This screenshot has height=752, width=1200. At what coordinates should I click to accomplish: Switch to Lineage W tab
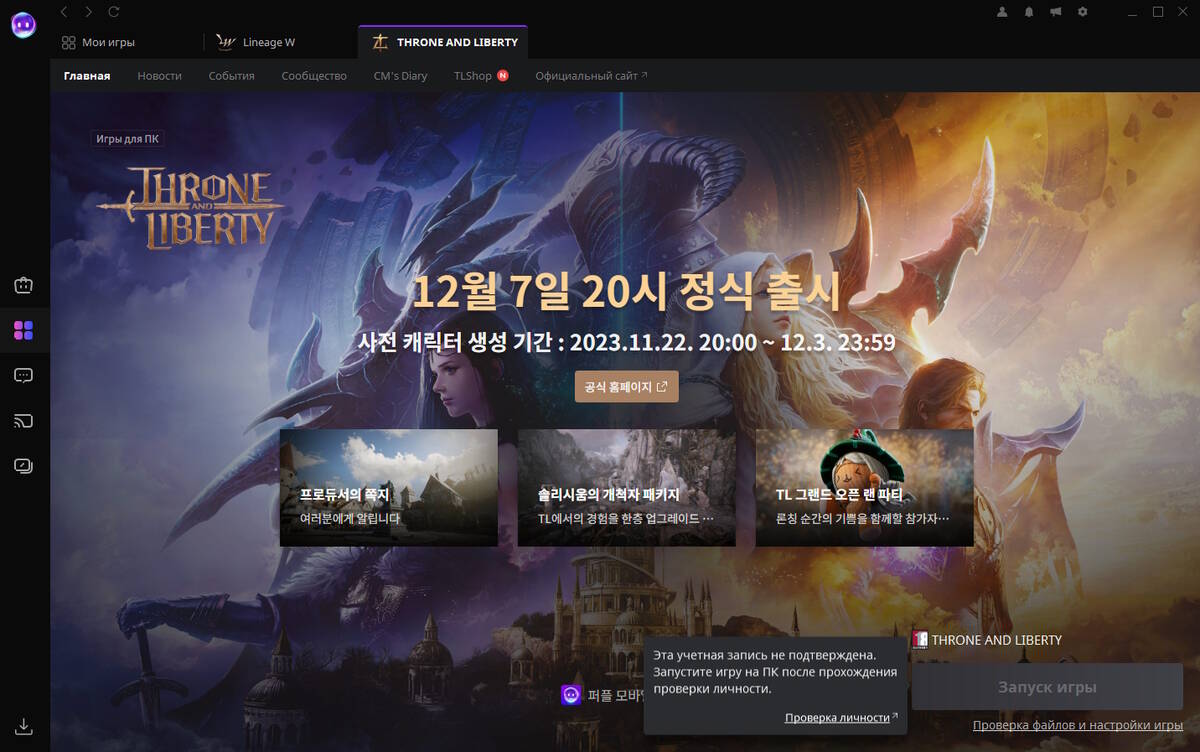coord(255,42)
